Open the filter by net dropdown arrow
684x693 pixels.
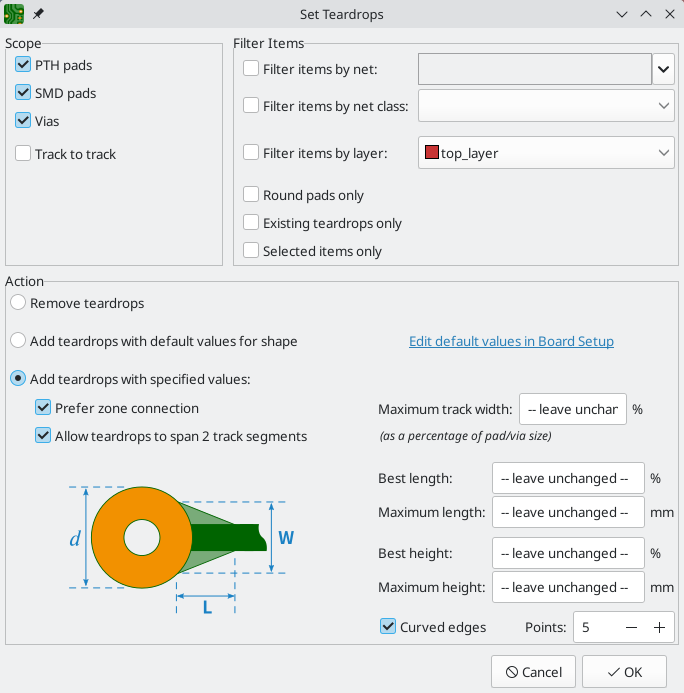coord(664,69)
